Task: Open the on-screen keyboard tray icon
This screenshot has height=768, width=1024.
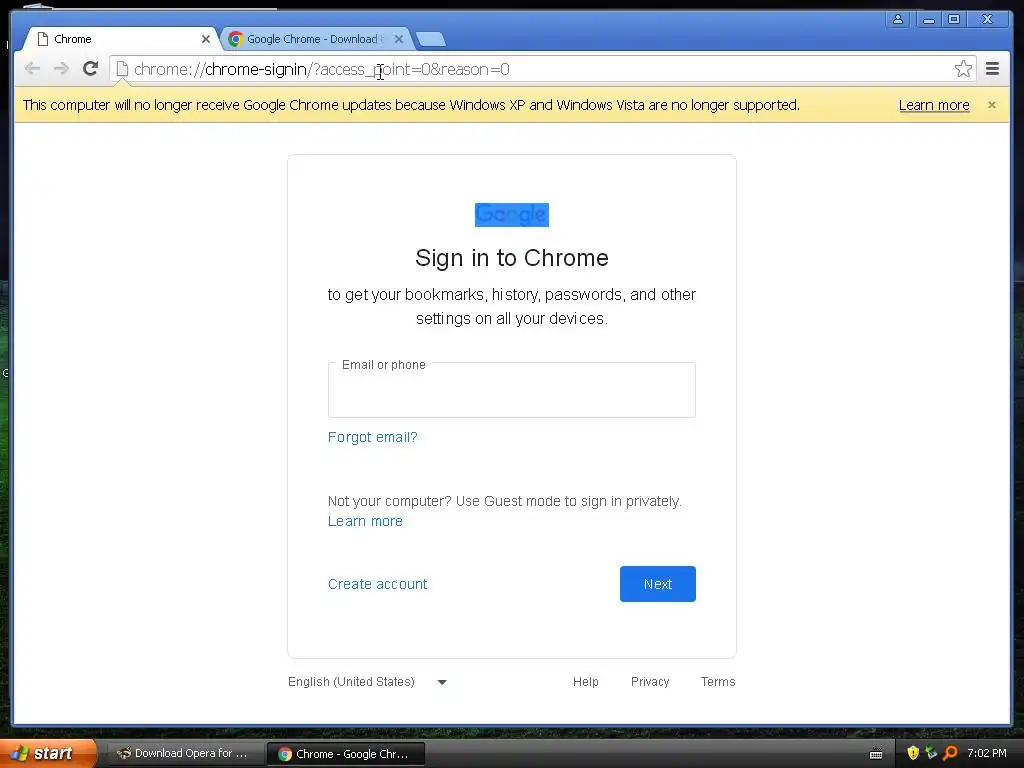Action: [876, 754]
